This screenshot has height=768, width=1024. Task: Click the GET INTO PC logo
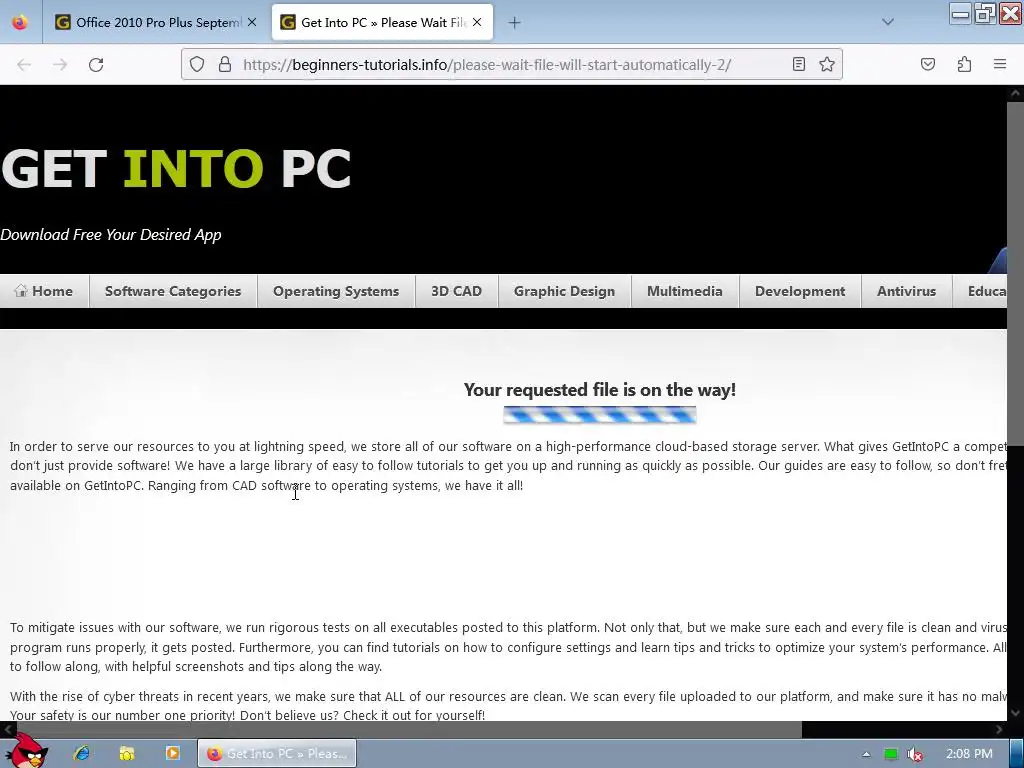(x=176, y=168)
